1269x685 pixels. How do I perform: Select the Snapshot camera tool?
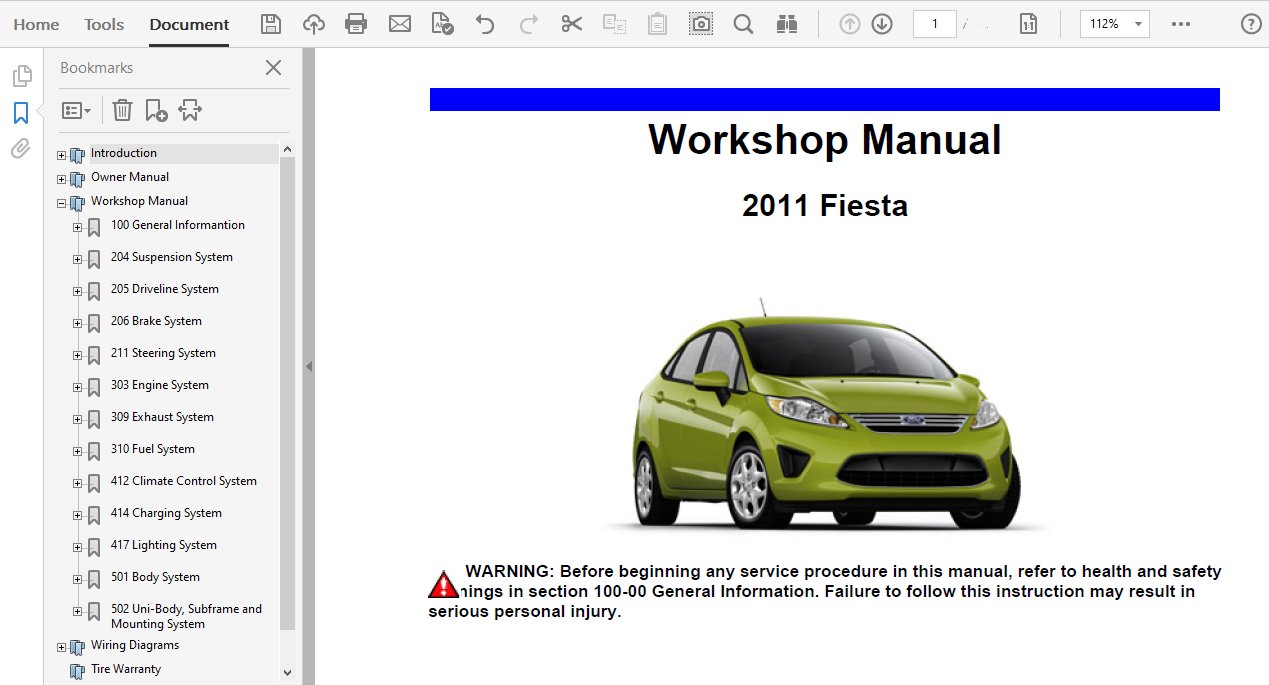coord(701,24)
